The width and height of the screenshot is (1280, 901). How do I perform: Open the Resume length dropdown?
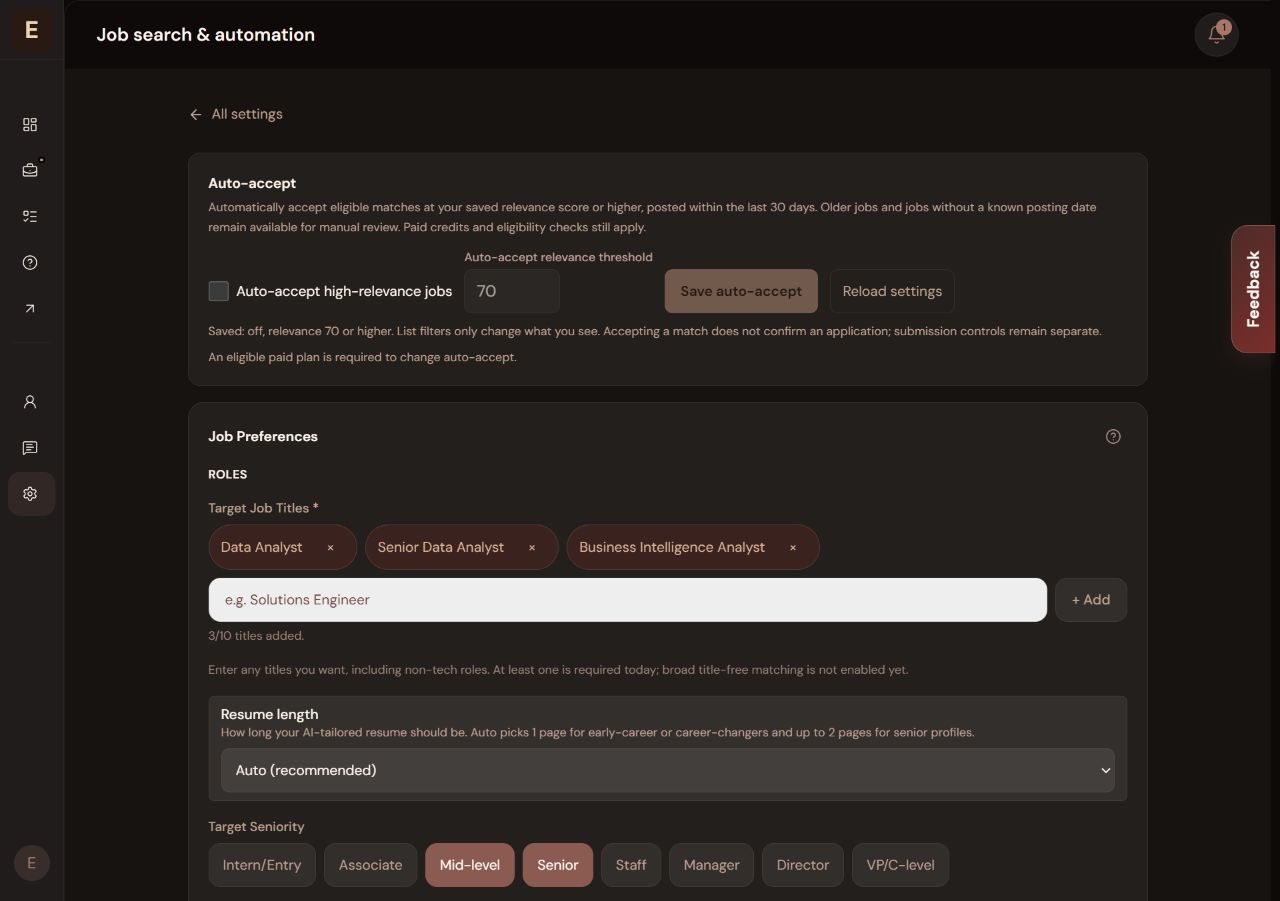coord(667,770)
